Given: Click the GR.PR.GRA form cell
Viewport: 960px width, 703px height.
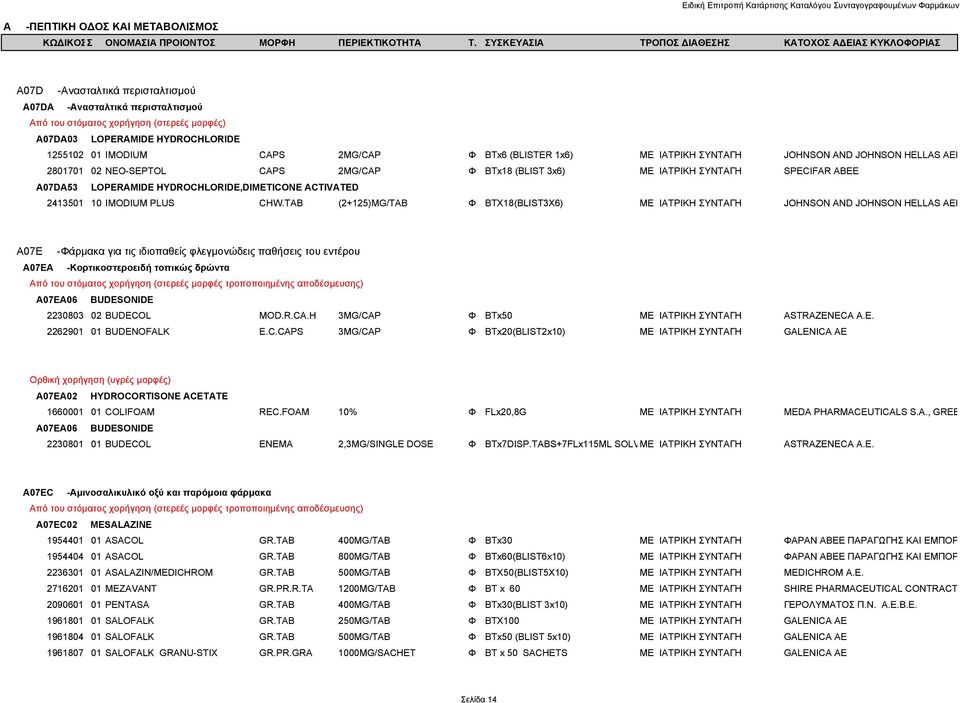Looking at the screenshot, I should pyautogui.click(x=285, y=653).
